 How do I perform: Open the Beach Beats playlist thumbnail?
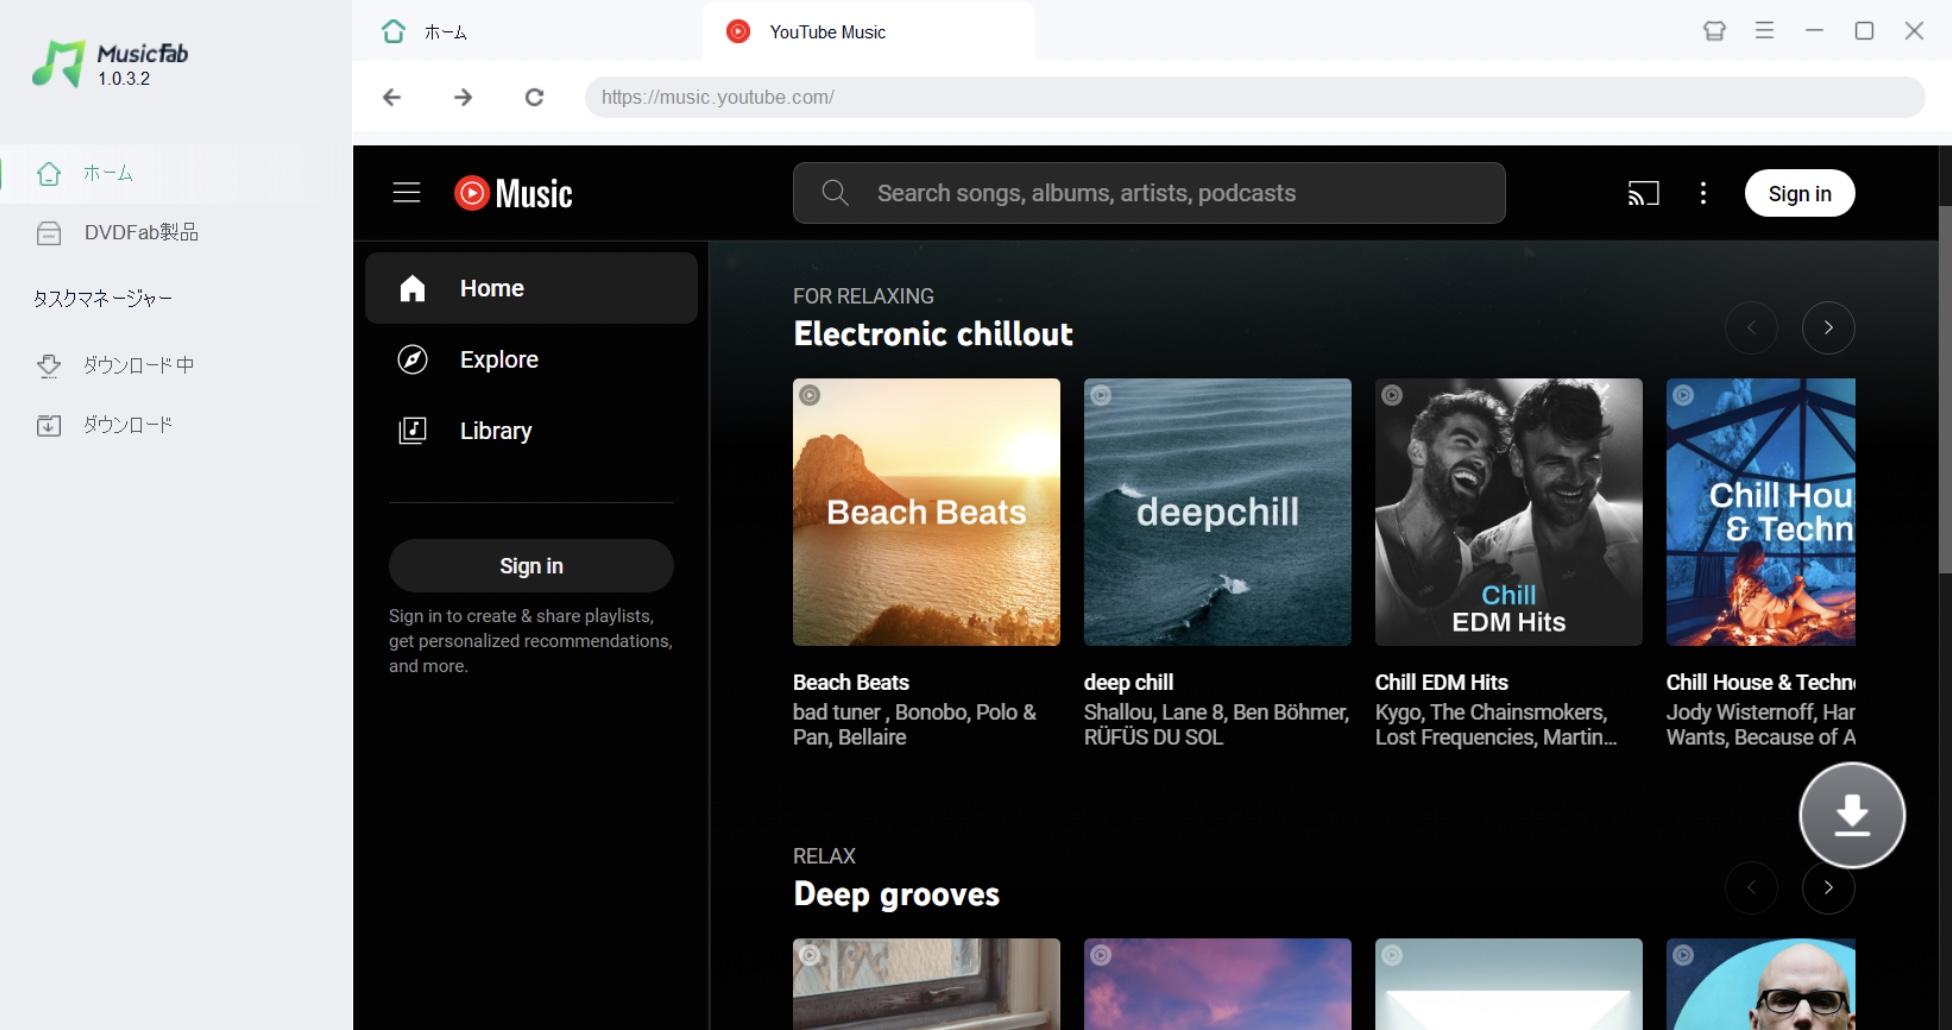click(926, 512)
